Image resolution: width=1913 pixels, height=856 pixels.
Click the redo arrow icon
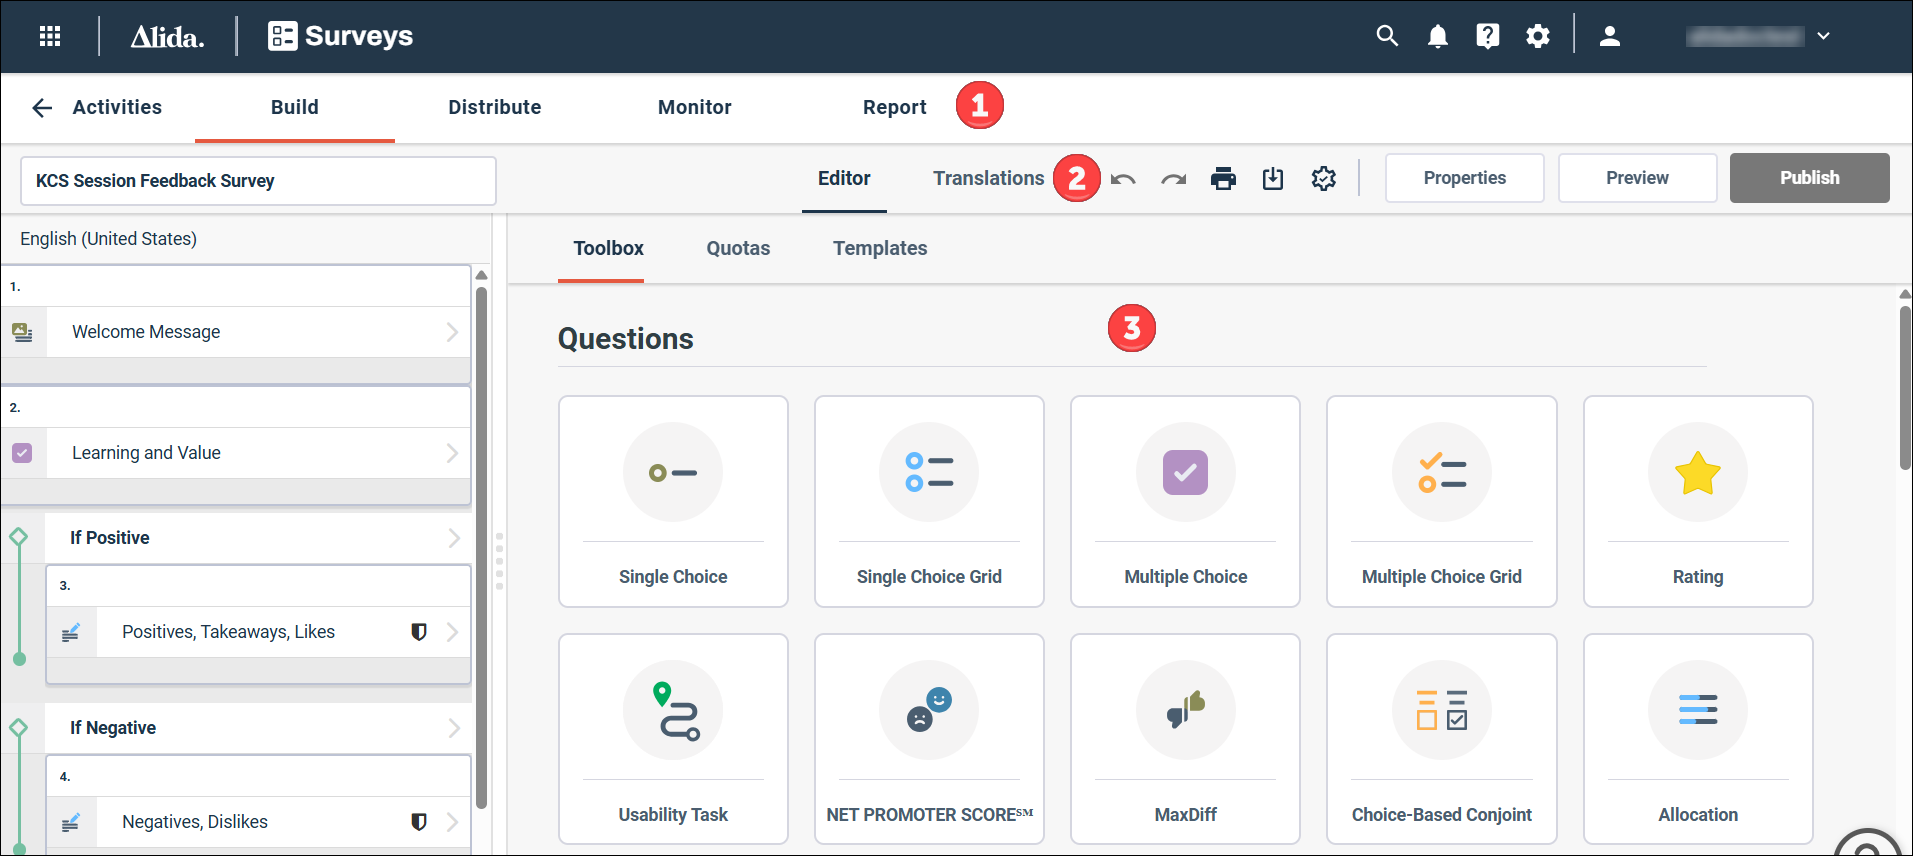click(x=1173, y=179)
